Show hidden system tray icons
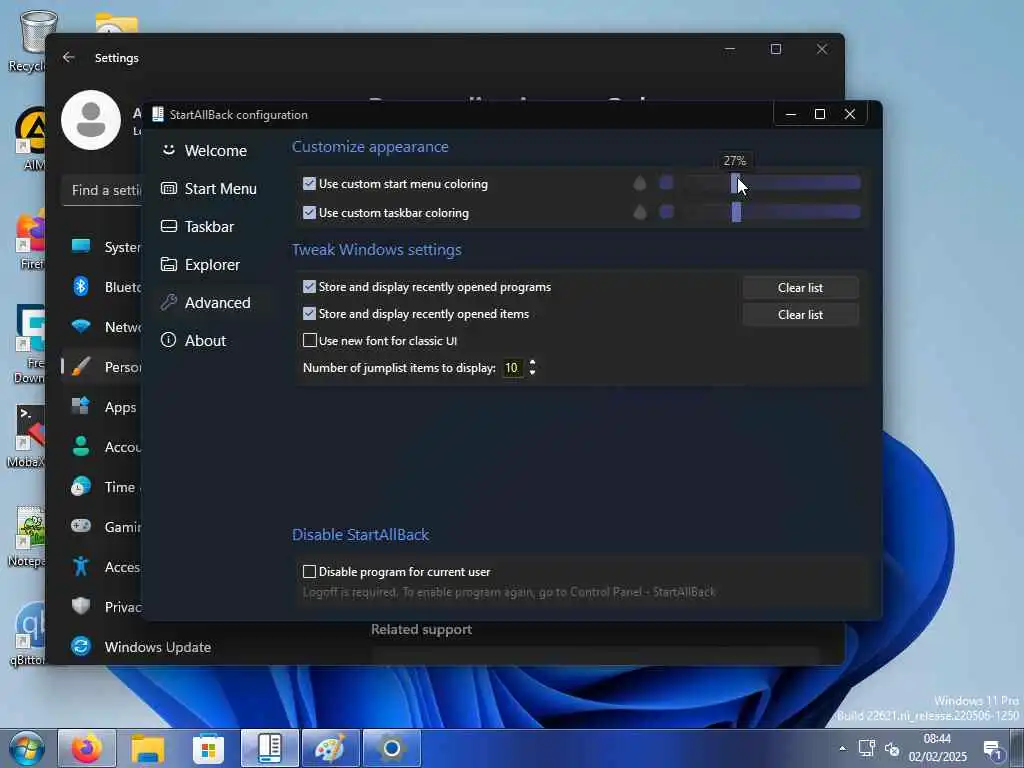The height and width of the screenshot is (768, 1024). [x=842, y=748]
